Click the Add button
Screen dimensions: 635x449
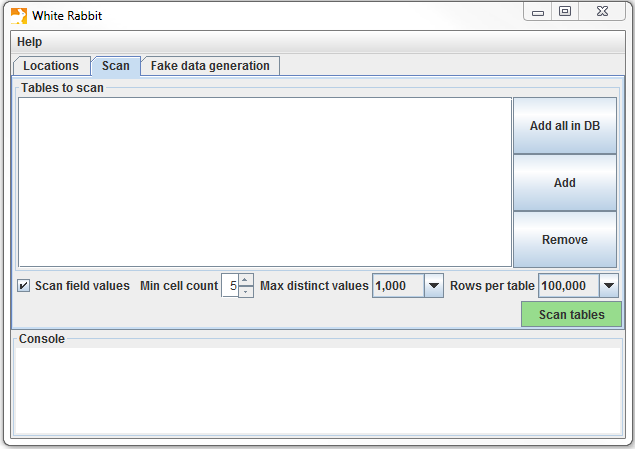(565, 183)
